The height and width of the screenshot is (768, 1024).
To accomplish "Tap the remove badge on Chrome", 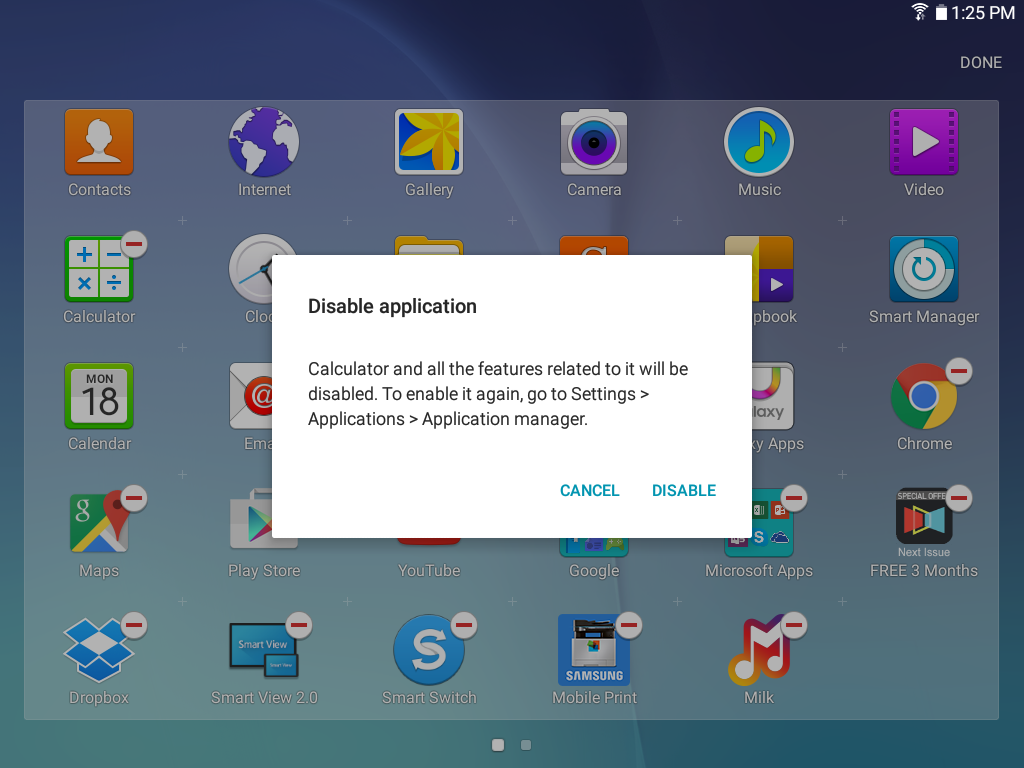I will coord(959,371).
